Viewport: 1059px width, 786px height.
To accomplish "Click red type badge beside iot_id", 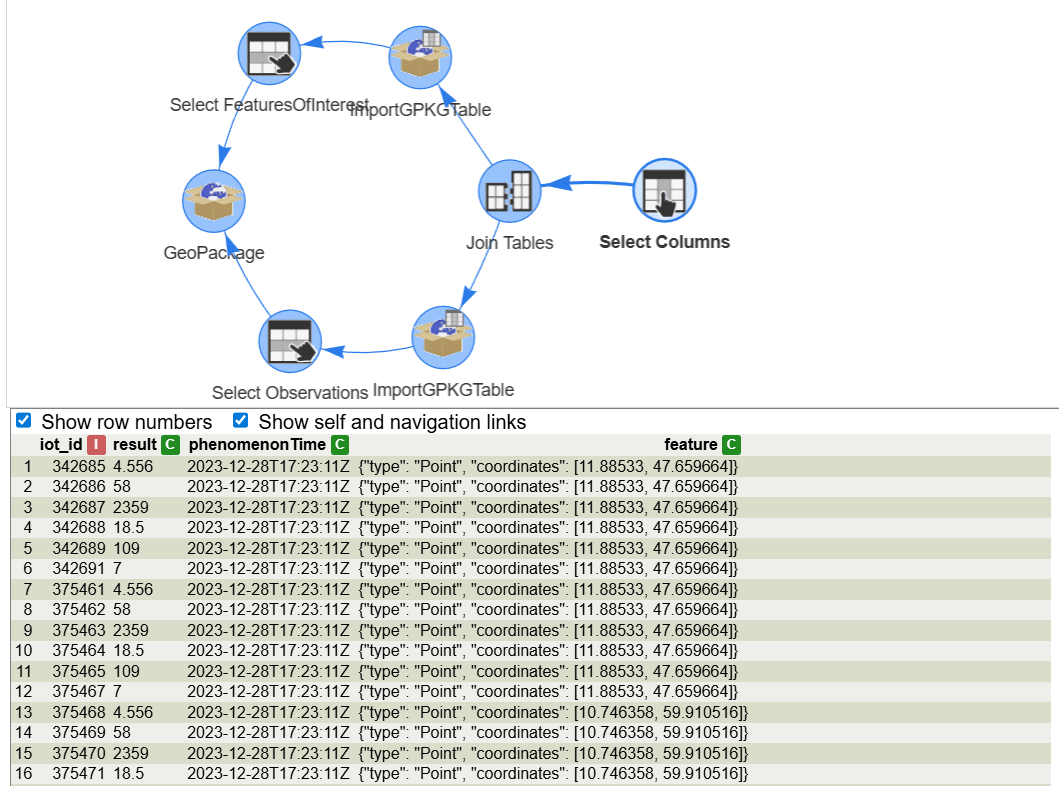I will coord(96,444).
